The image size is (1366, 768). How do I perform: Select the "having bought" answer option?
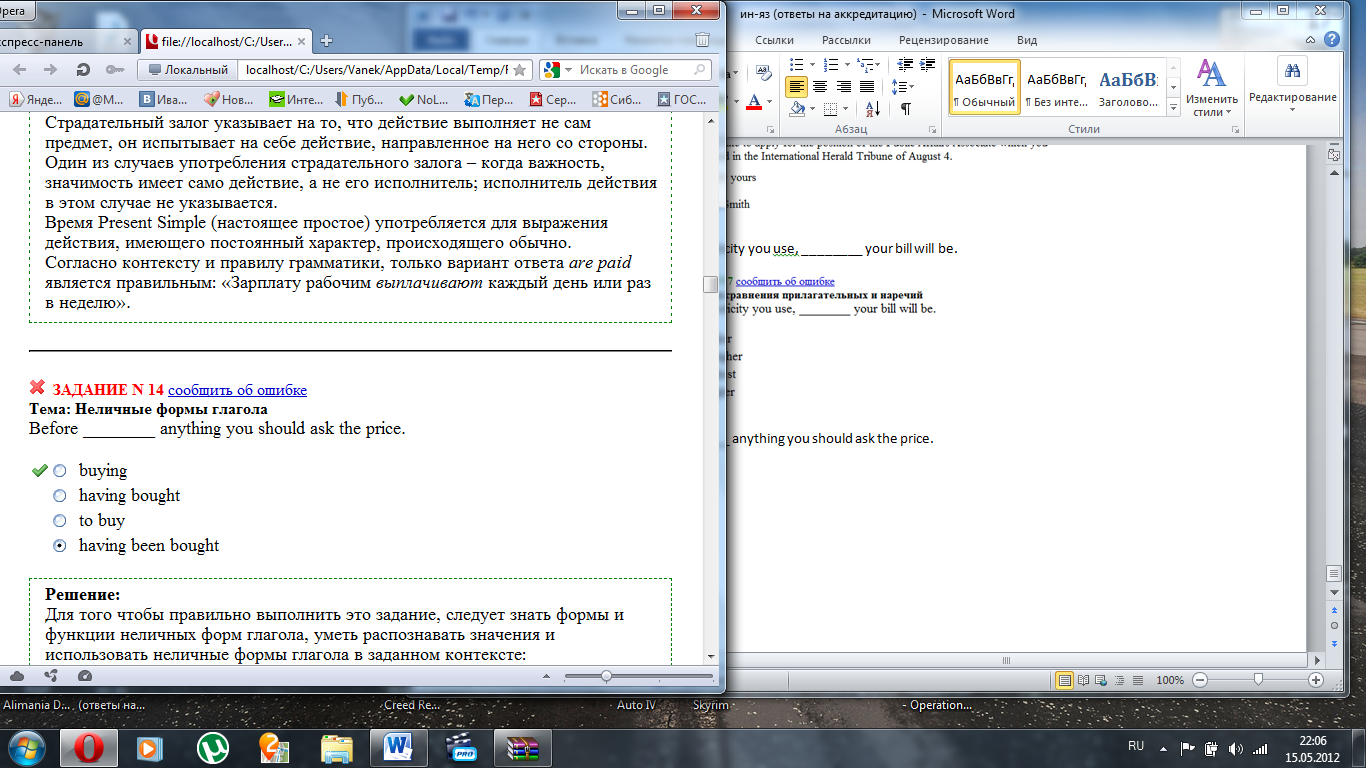tap(60, 495)
